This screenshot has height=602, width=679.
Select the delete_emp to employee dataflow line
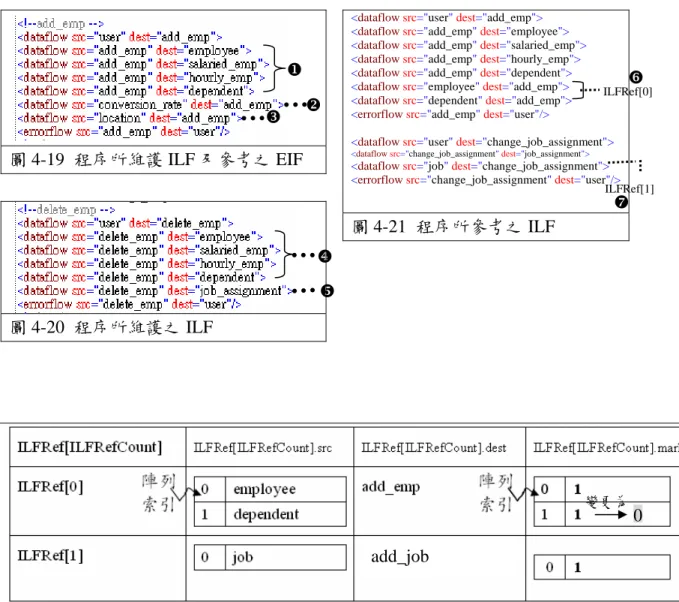(140, 237)
